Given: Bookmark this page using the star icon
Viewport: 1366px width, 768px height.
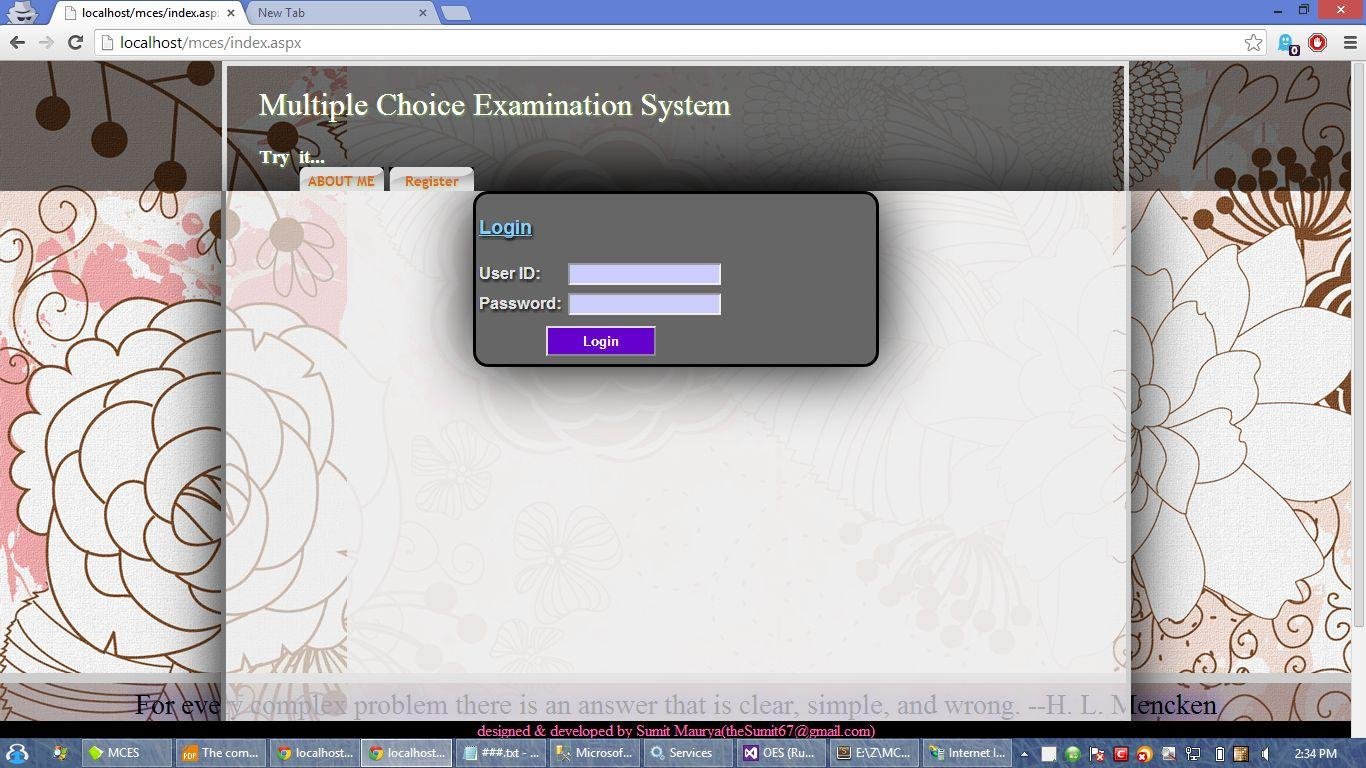Looking at the screenshot, I should click(1254, 43).
